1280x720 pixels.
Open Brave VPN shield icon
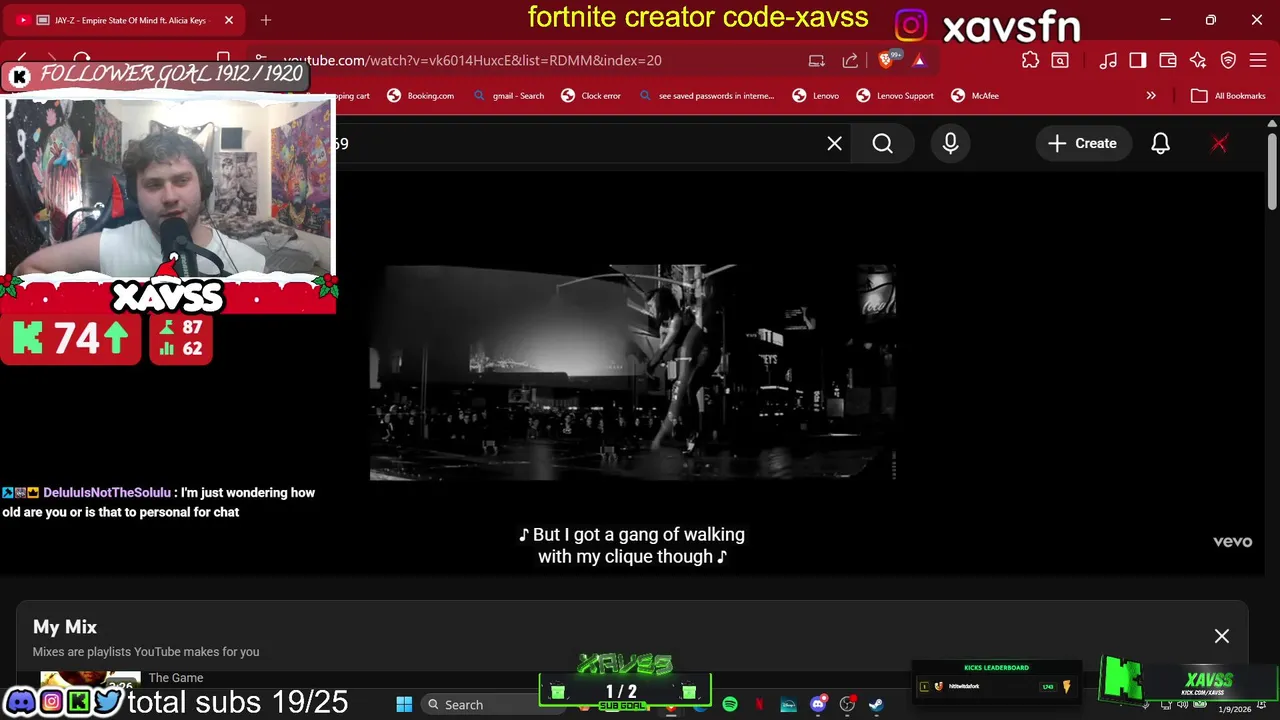pyautogui.click(x=1228, y=60)
